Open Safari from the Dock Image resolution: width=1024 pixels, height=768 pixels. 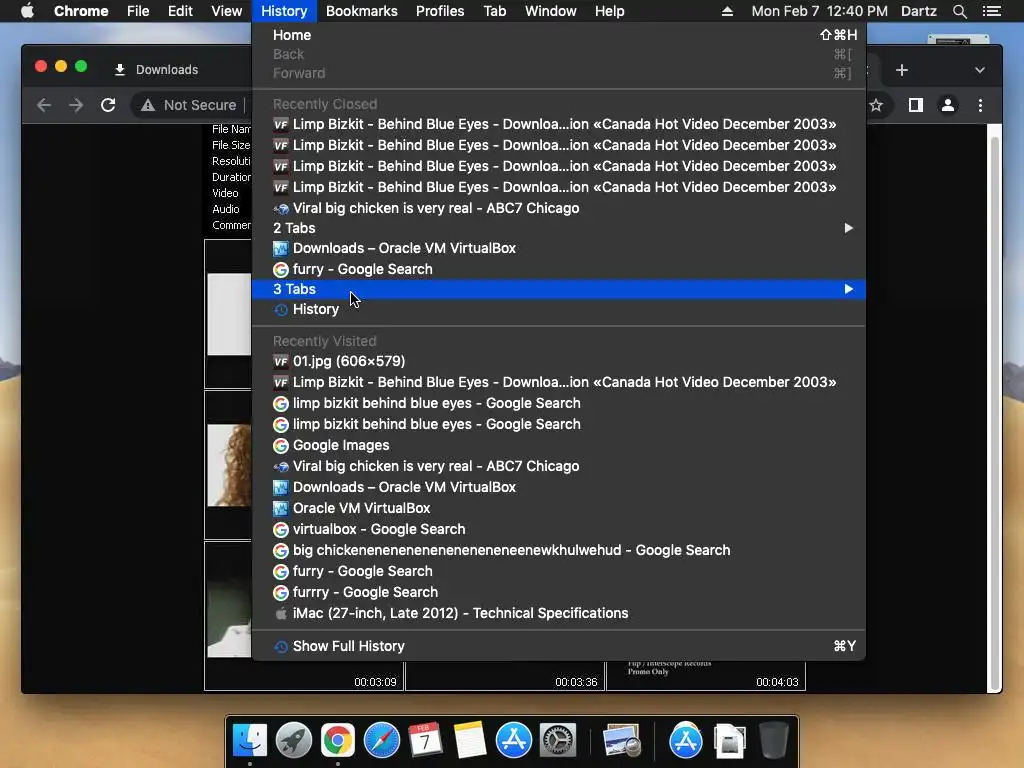(x=381, y=740)
